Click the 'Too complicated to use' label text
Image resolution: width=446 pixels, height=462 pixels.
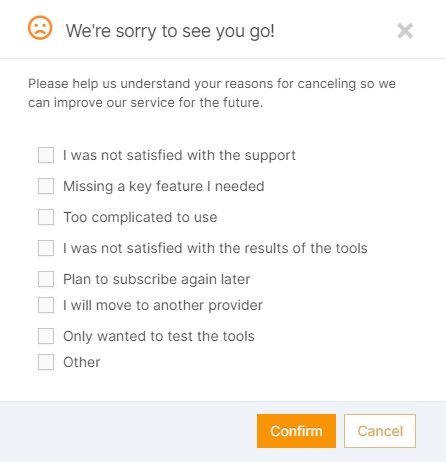tap(140, 217)
